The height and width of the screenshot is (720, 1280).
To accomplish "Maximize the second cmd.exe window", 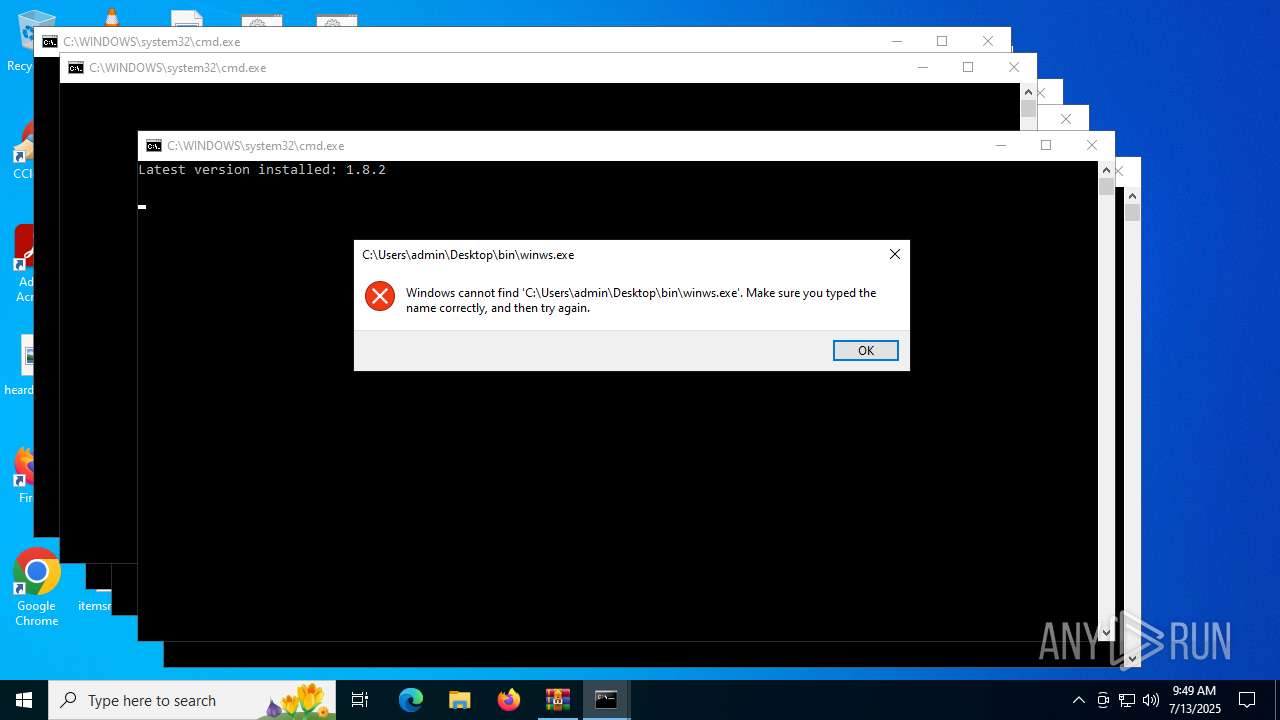I will pos(968,67).
